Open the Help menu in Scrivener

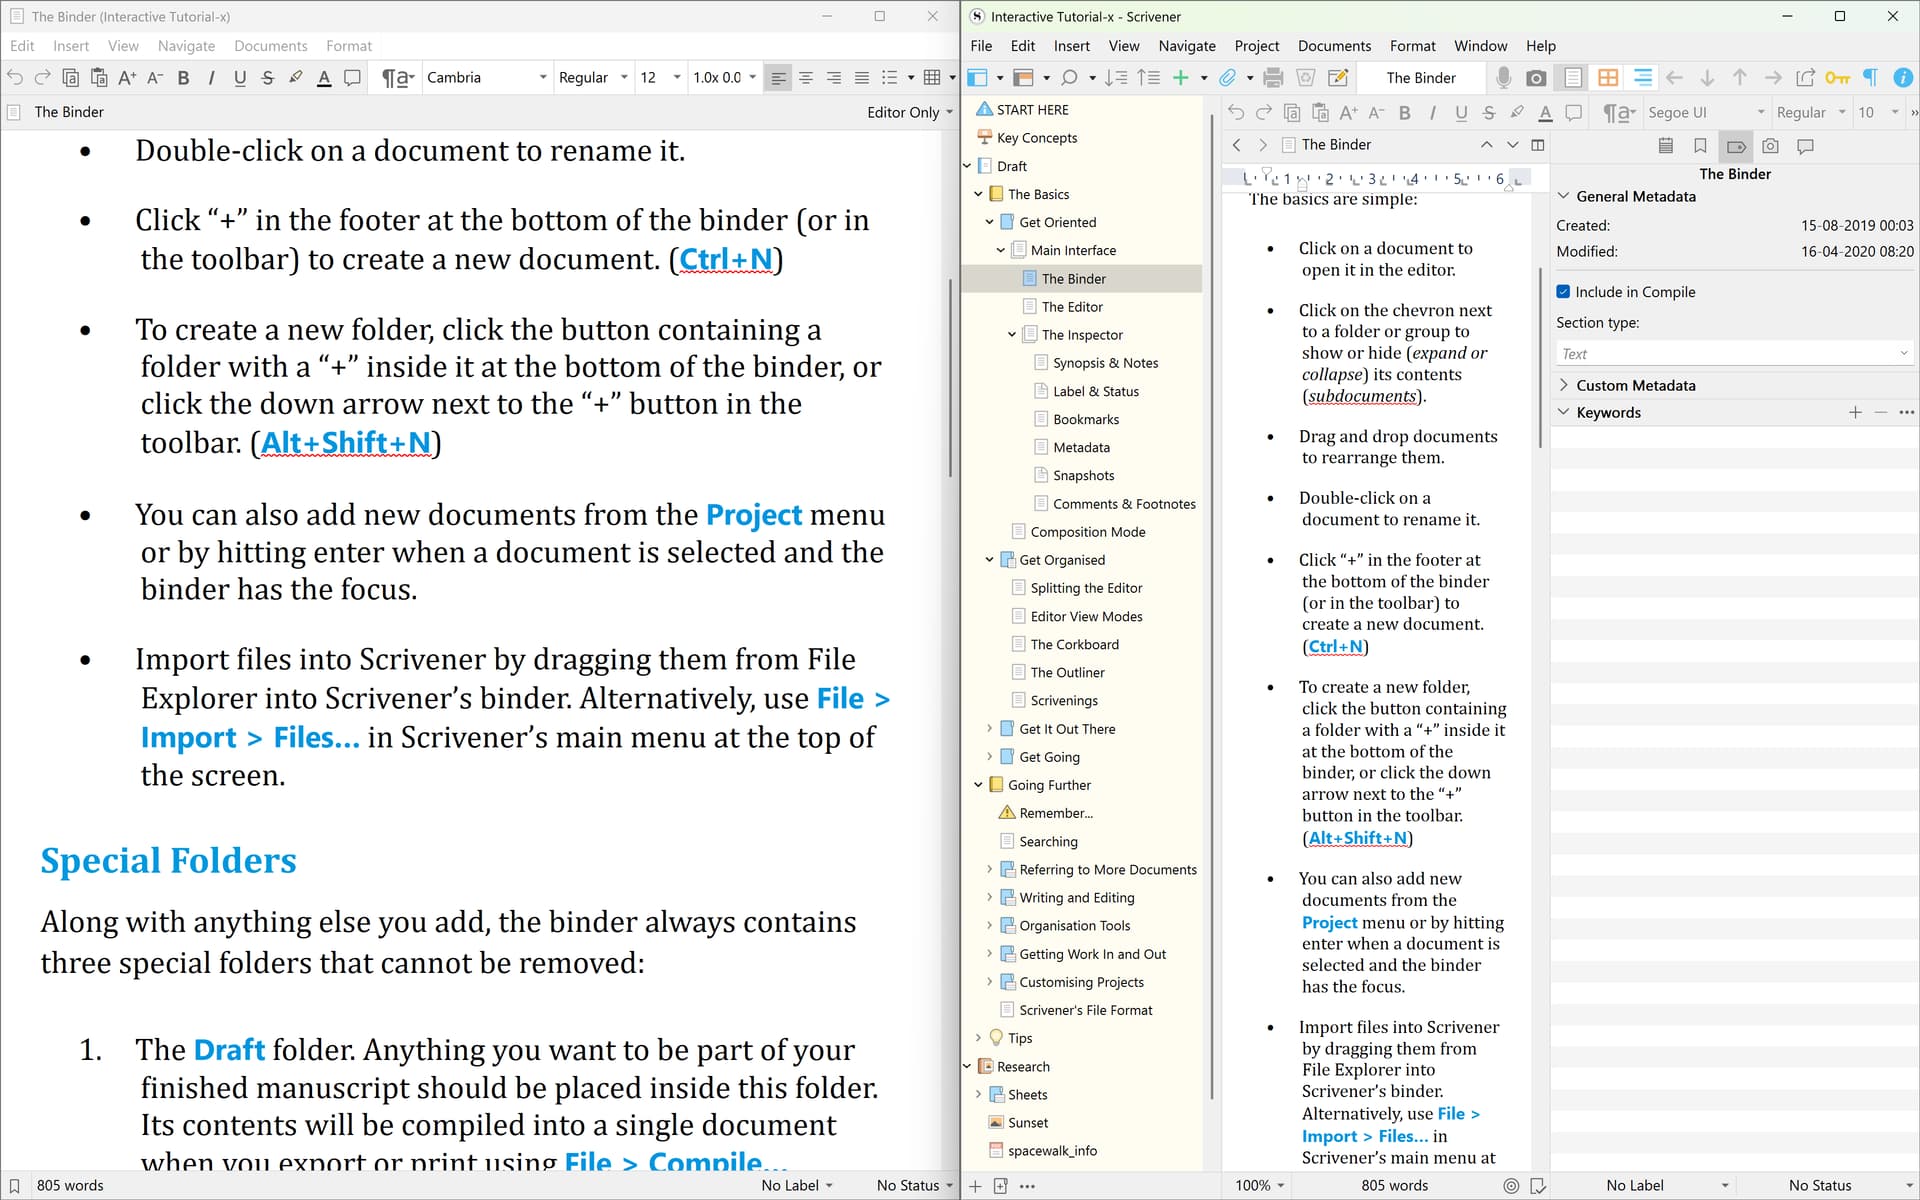1540,46
